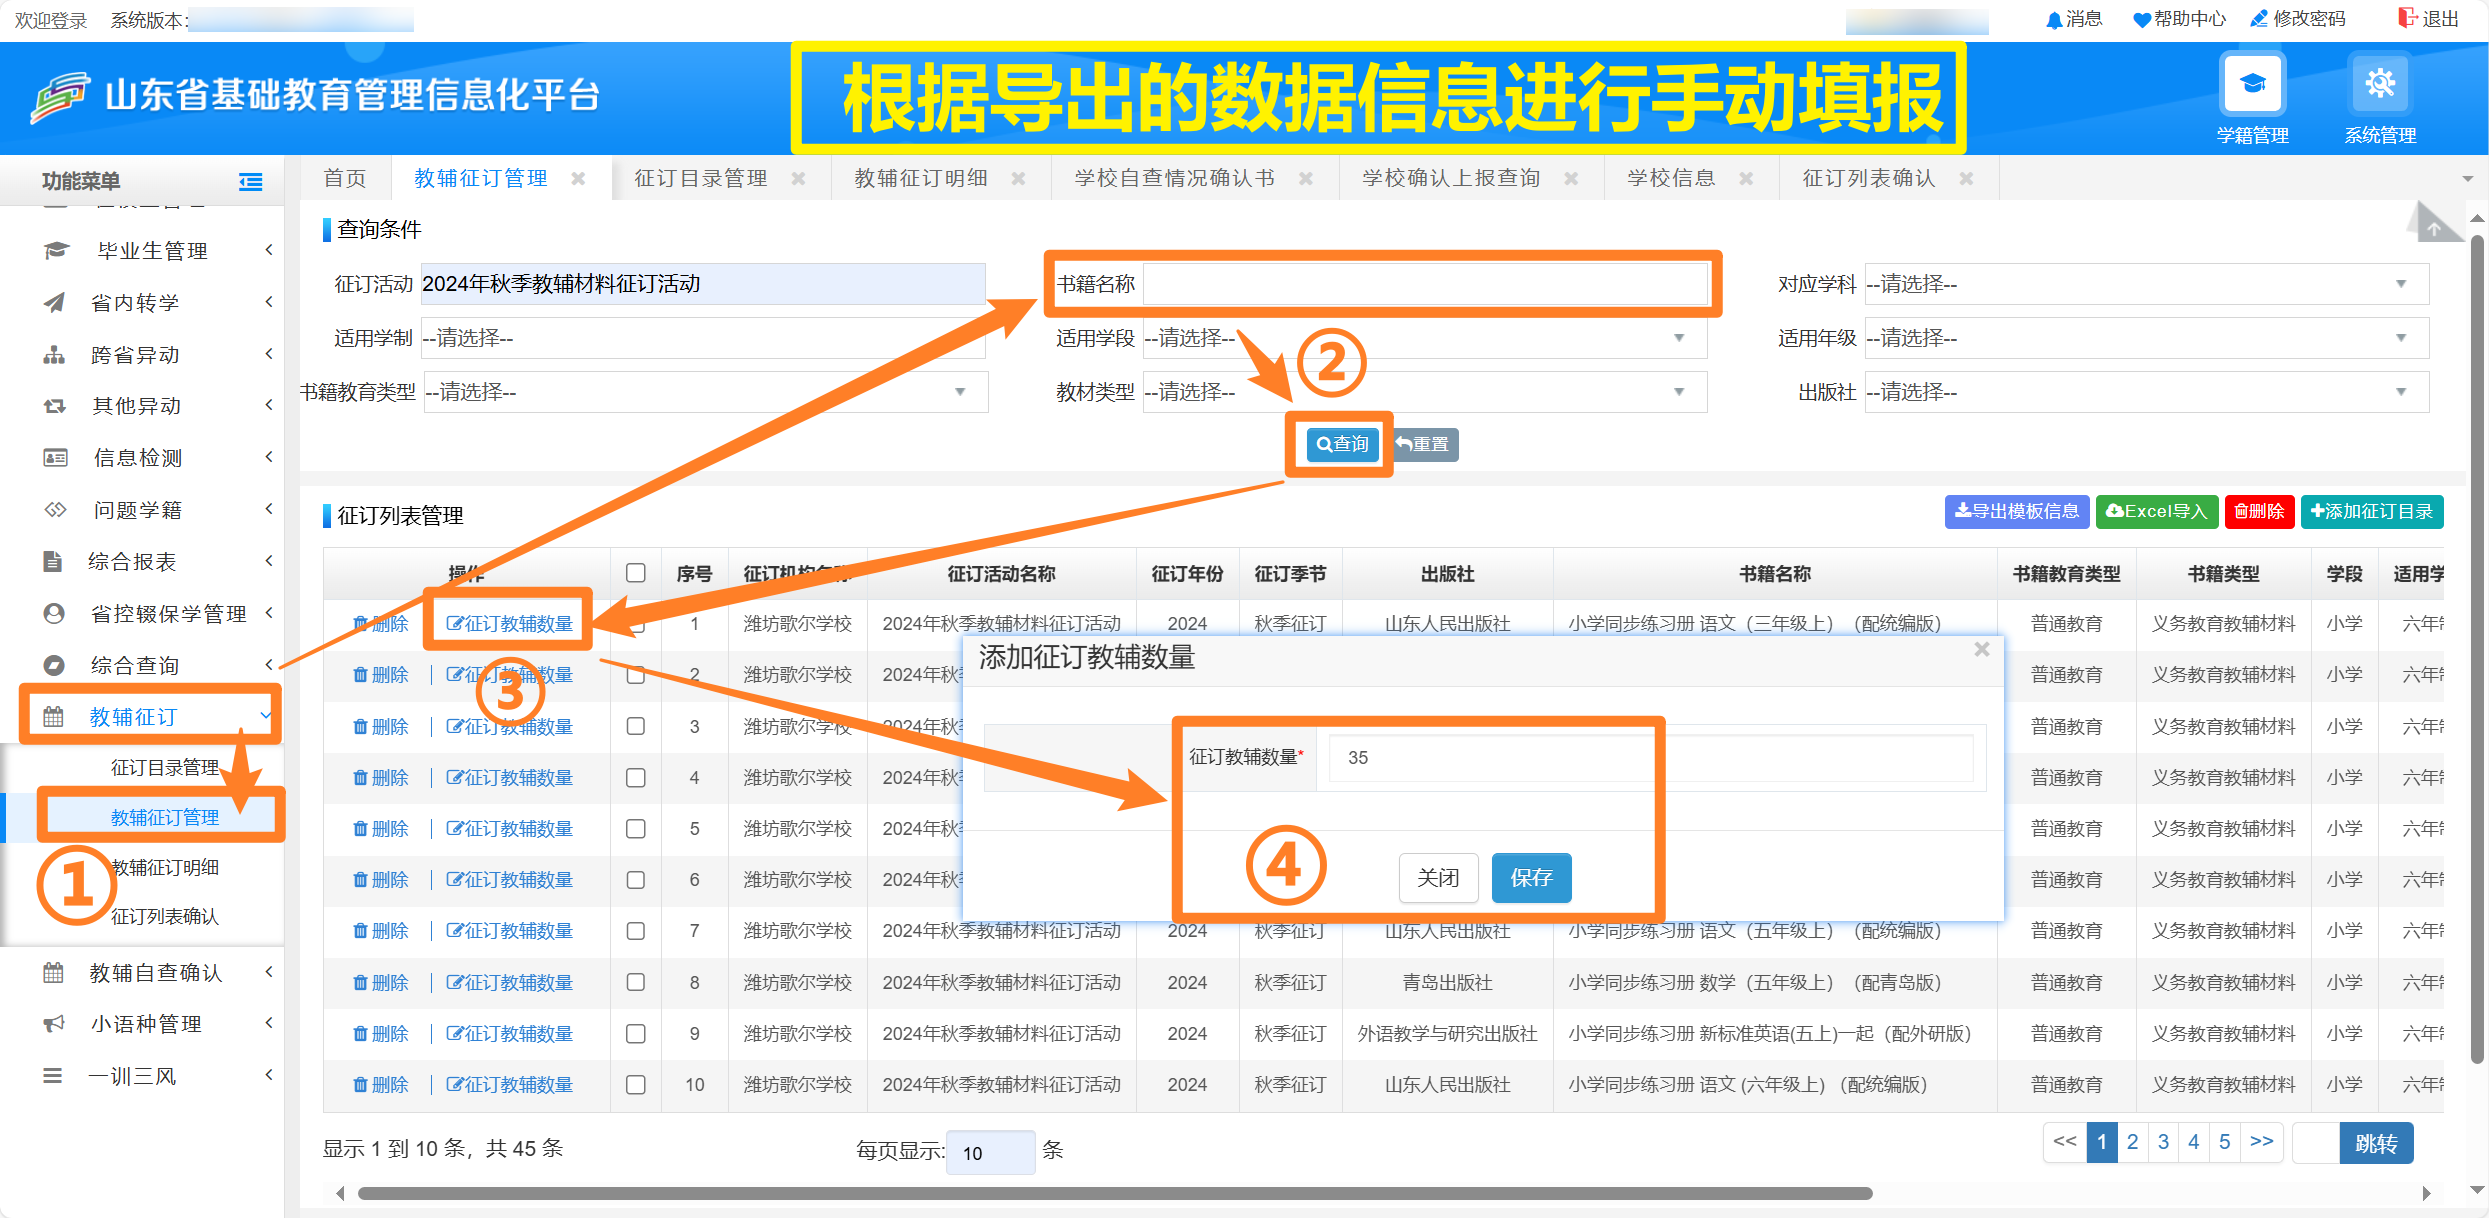Click the 教辅自查确认 calendar icon

53,972
